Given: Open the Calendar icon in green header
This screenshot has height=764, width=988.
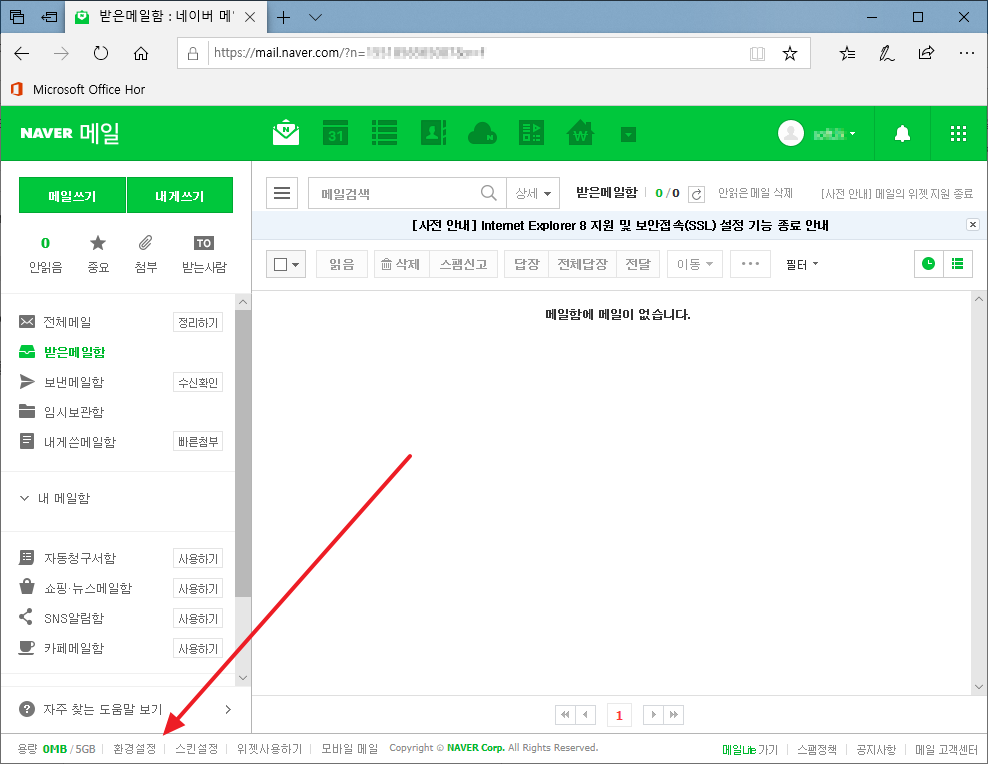Looking at the screenshot, I should point(335,133).
